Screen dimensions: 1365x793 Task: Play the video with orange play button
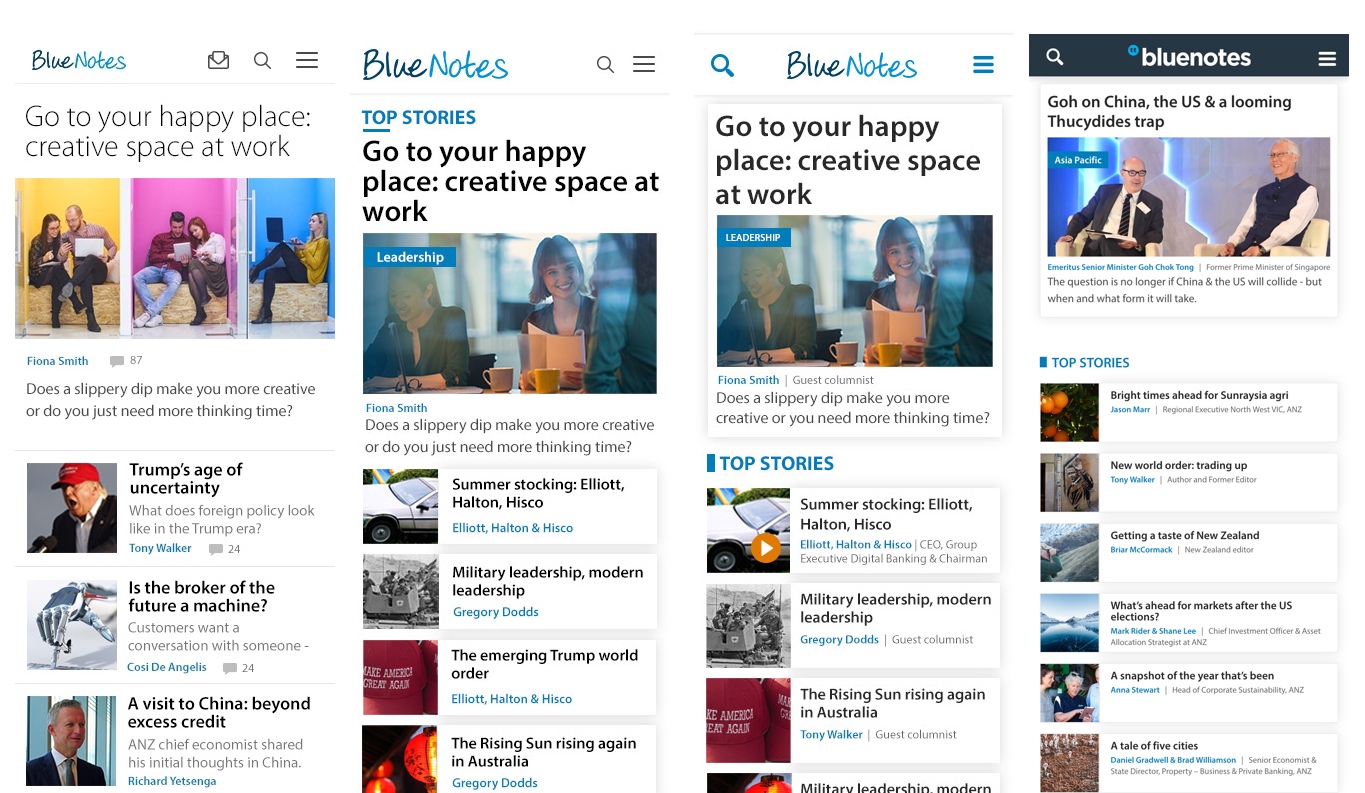coord(765,547)
